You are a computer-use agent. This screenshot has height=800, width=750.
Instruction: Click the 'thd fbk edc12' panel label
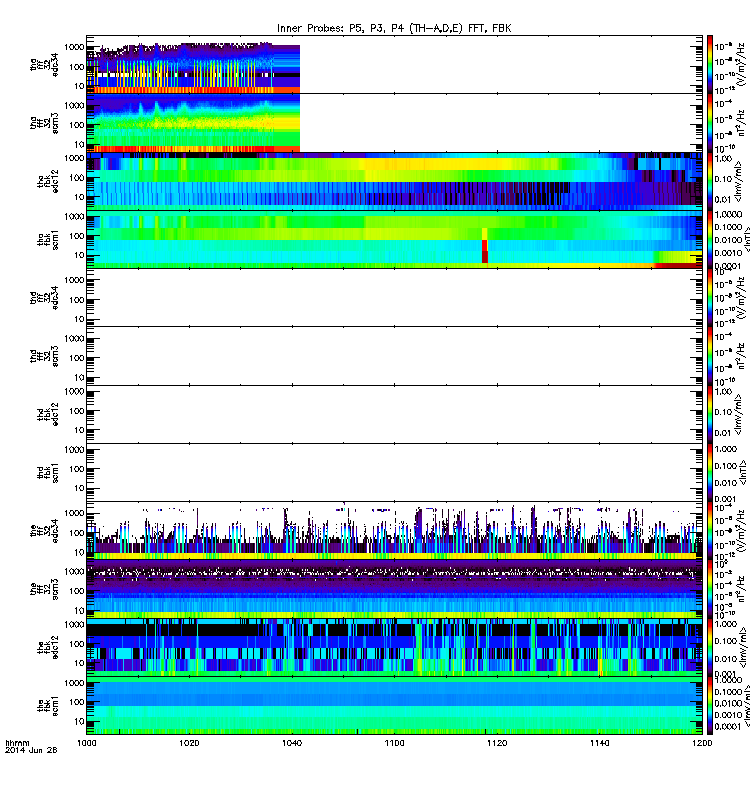pyautogui.click(x=48, y=414)
